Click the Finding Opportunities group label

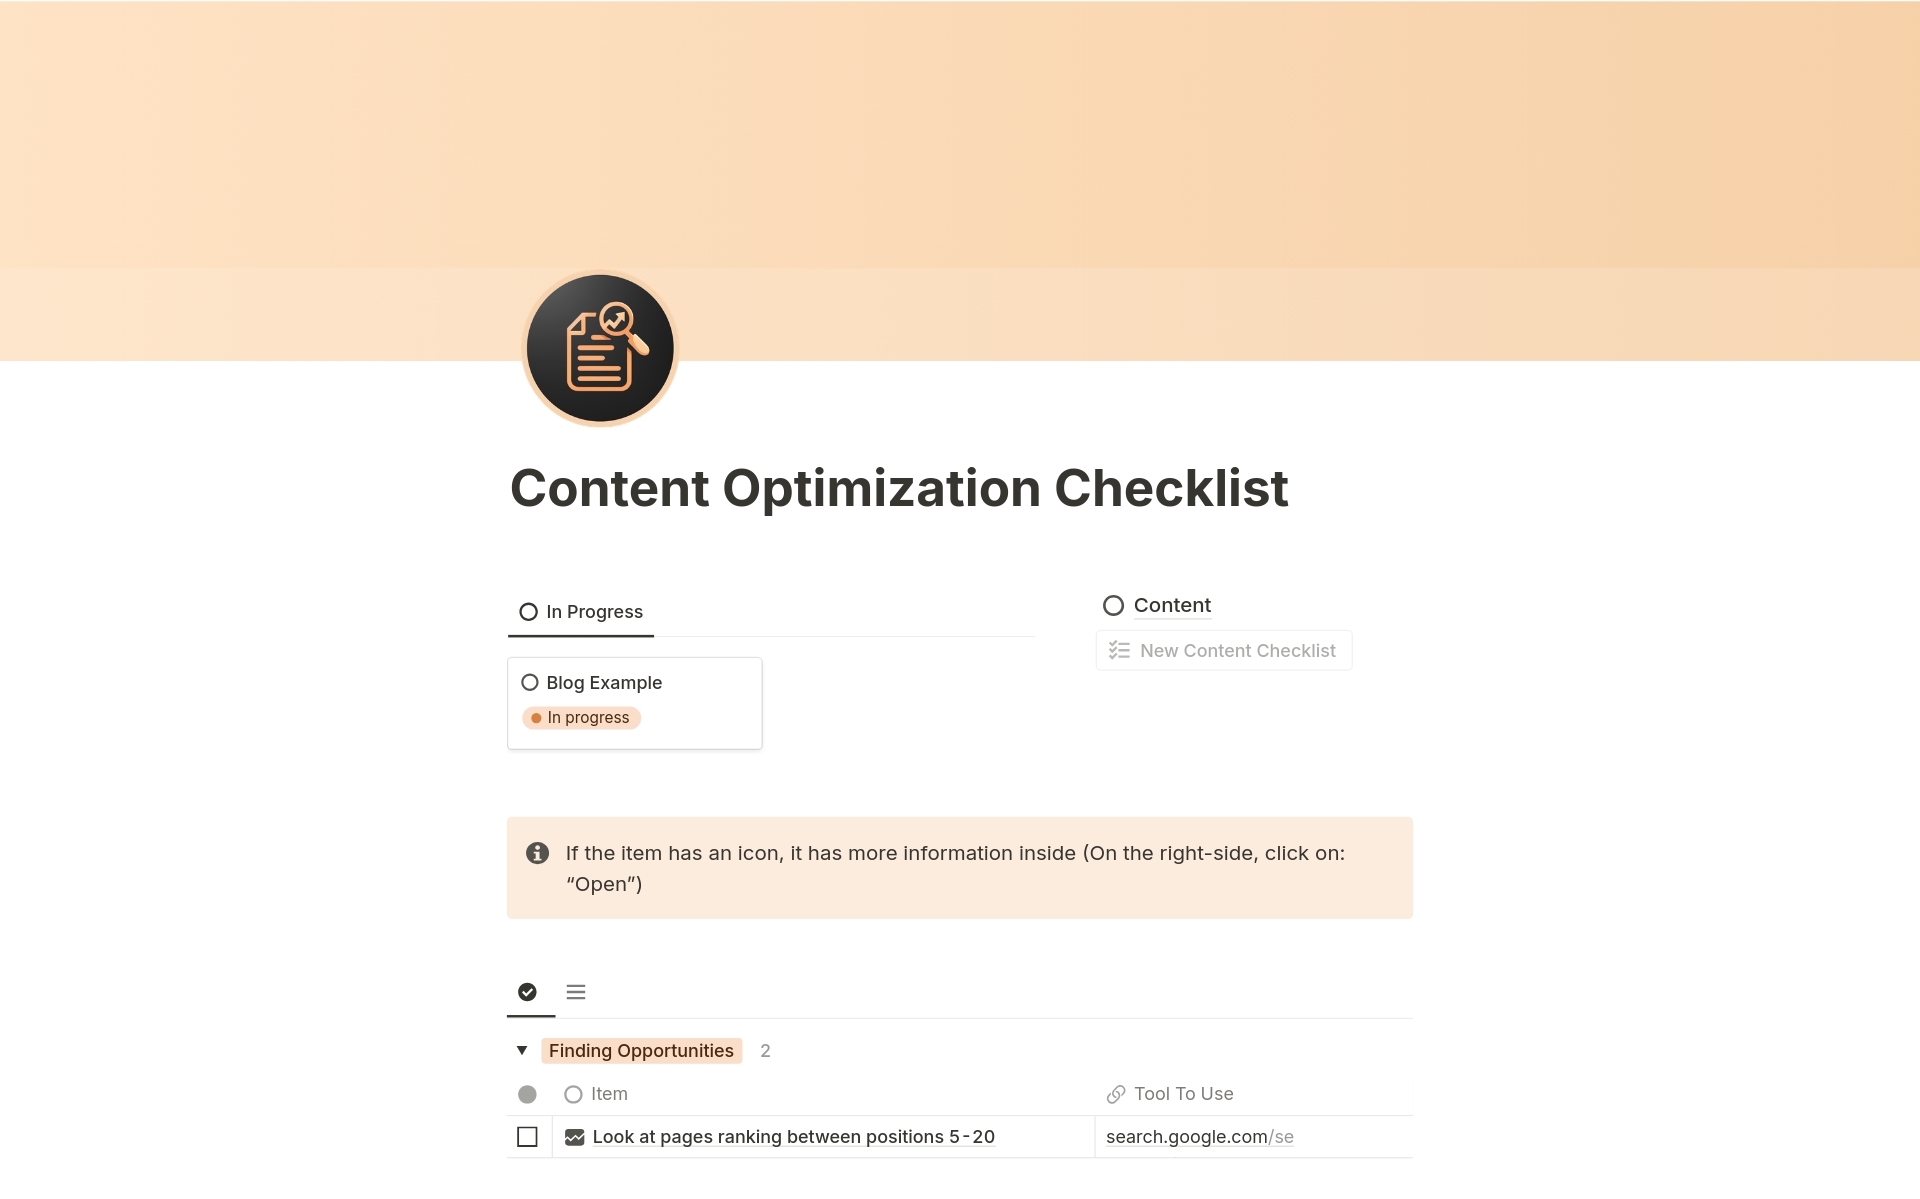[641, 1051]
